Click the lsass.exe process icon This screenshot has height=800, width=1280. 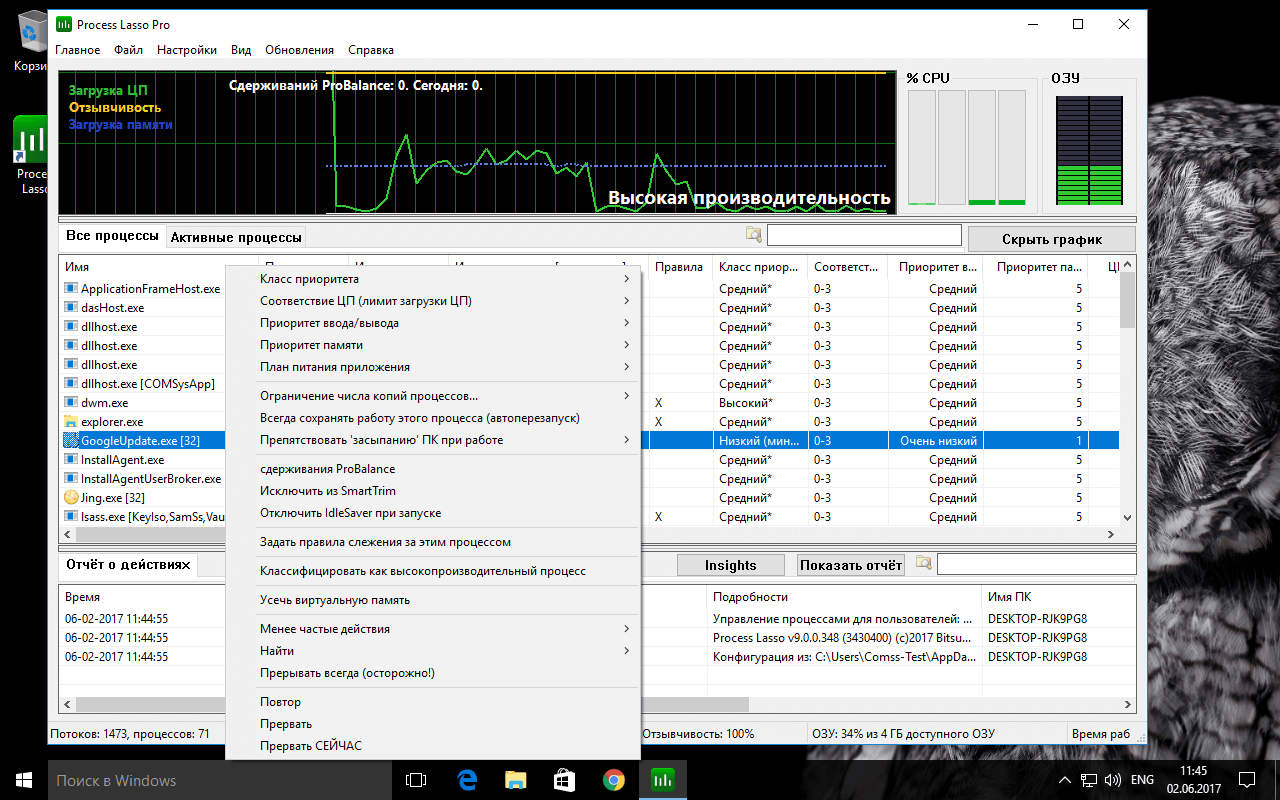[x=71, y=516]
